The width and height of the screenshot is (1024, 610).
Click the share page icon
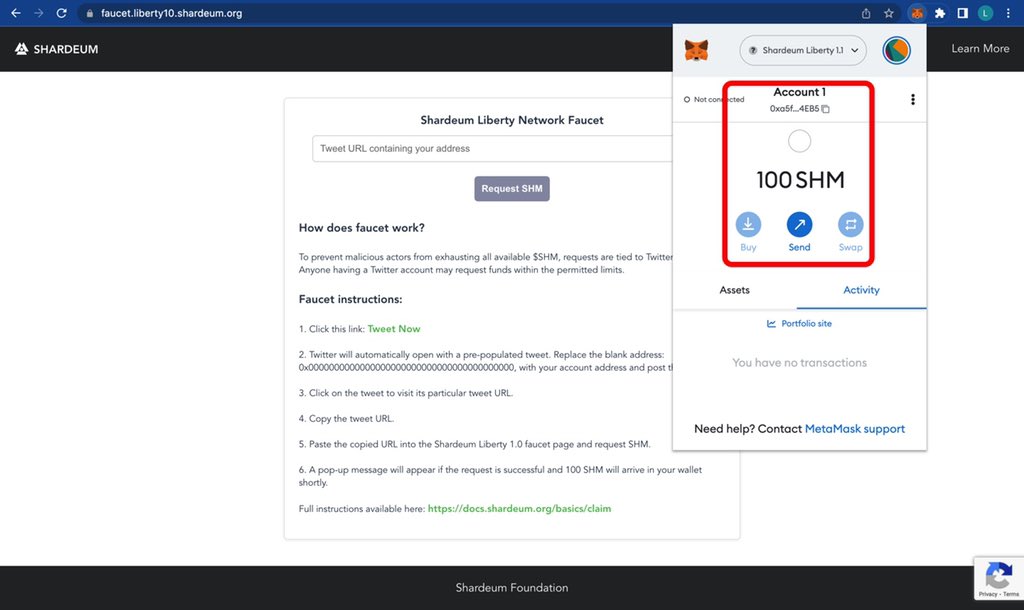pos(866,13)
